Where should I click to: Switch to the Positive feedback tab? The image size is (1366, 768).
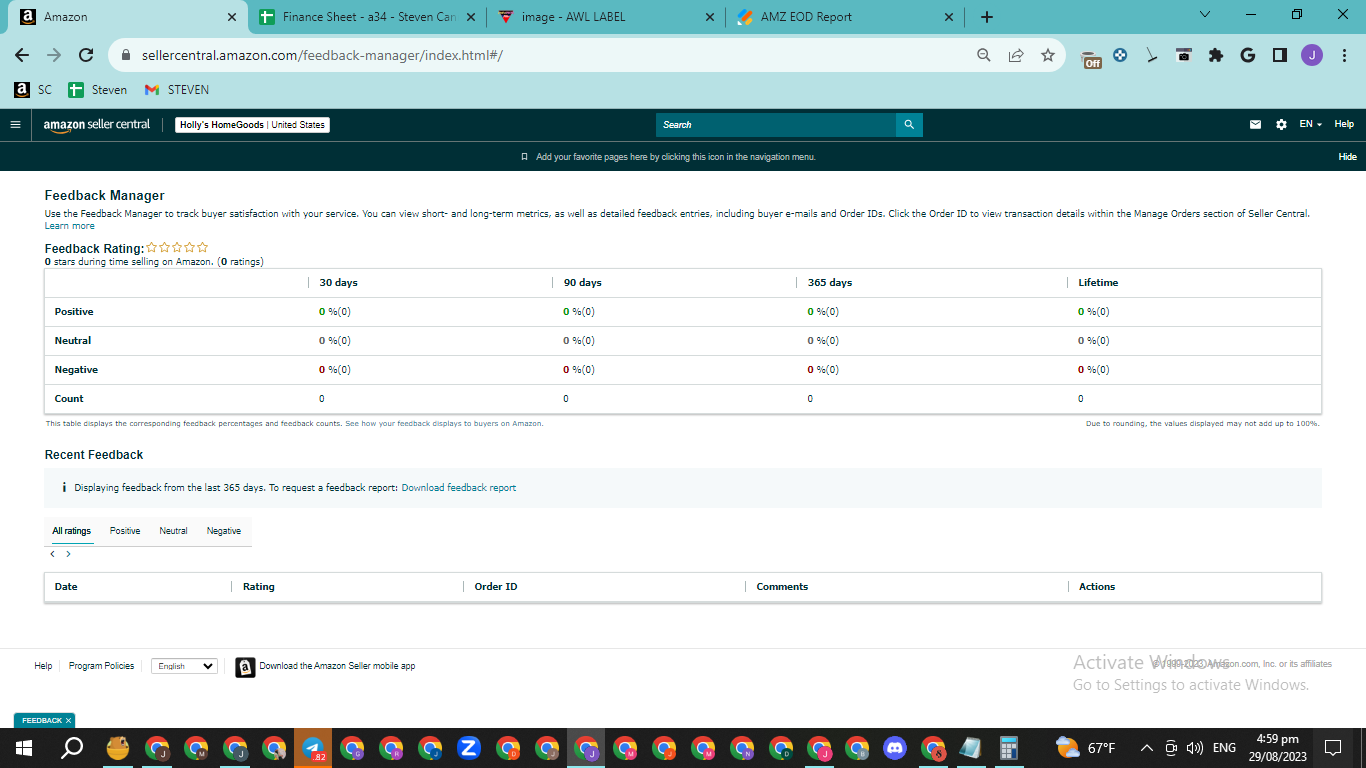125,531
